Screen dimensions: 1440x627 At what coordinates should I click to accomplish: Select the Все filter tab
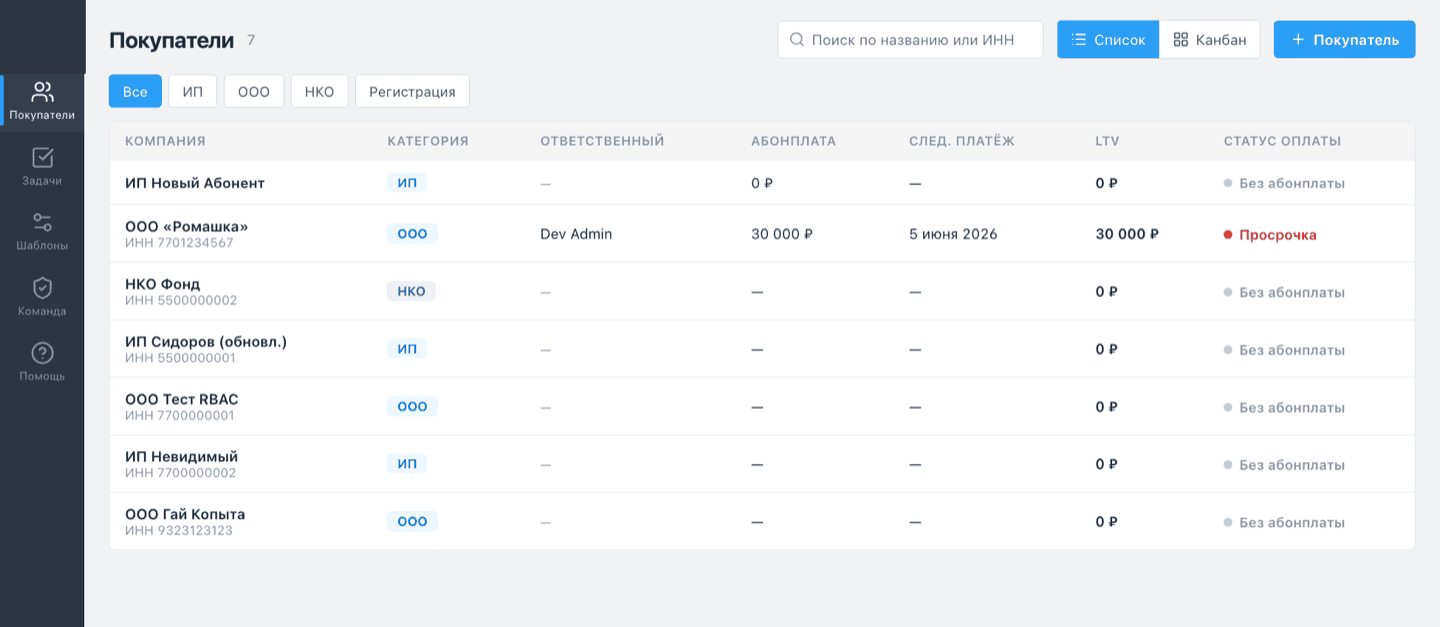135,91
